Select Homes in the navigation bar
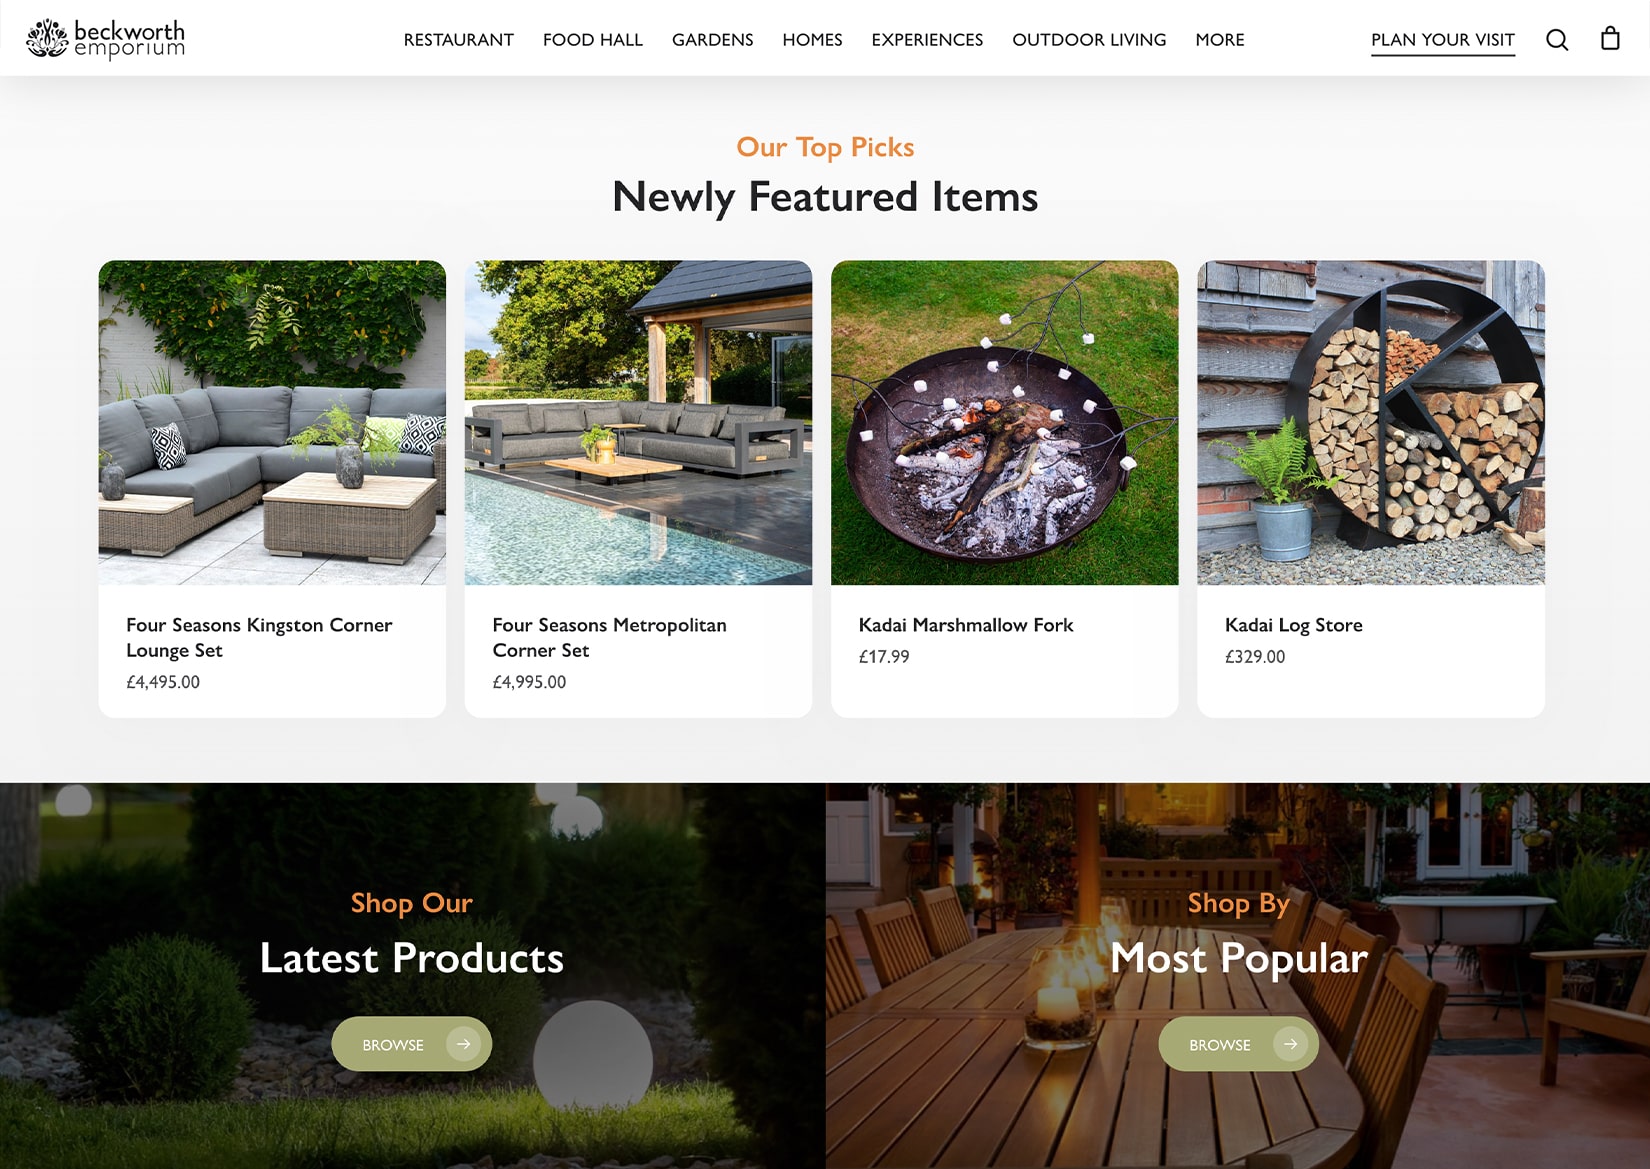 (812, 40)
